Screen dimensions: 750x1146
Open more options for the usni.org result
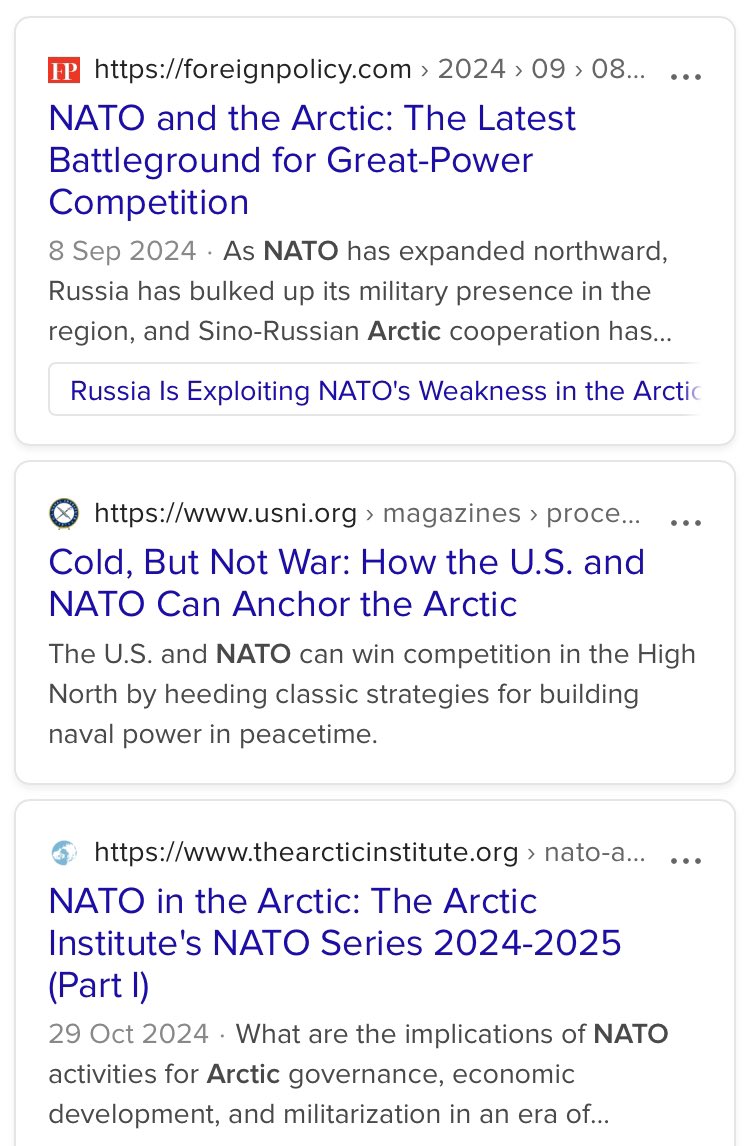(686, 521)
